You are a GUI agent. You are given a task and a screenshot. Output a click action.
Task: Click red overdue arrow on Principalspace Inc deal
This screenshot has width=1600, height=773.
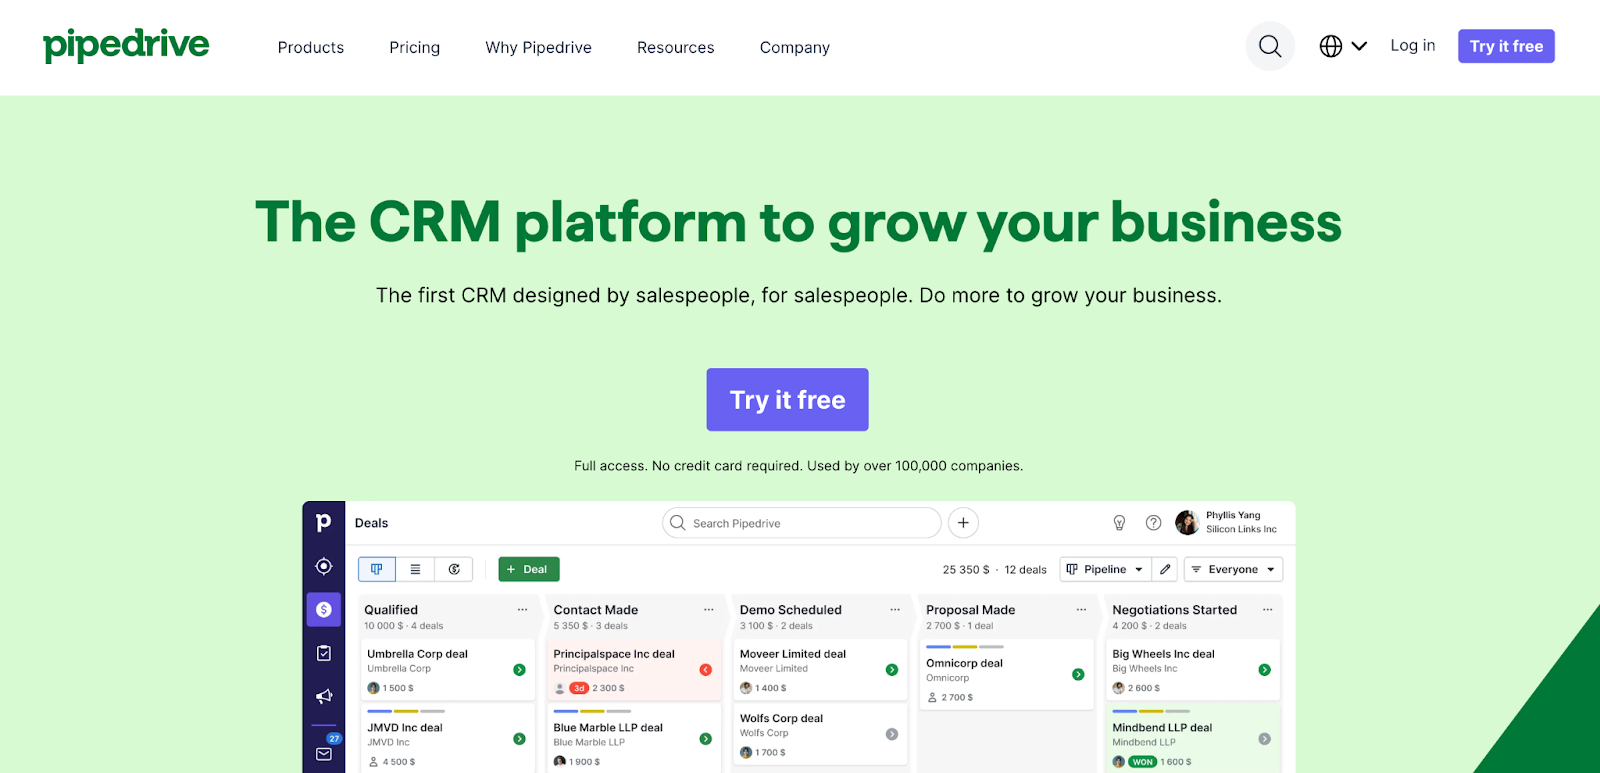[x=705, y=670]
